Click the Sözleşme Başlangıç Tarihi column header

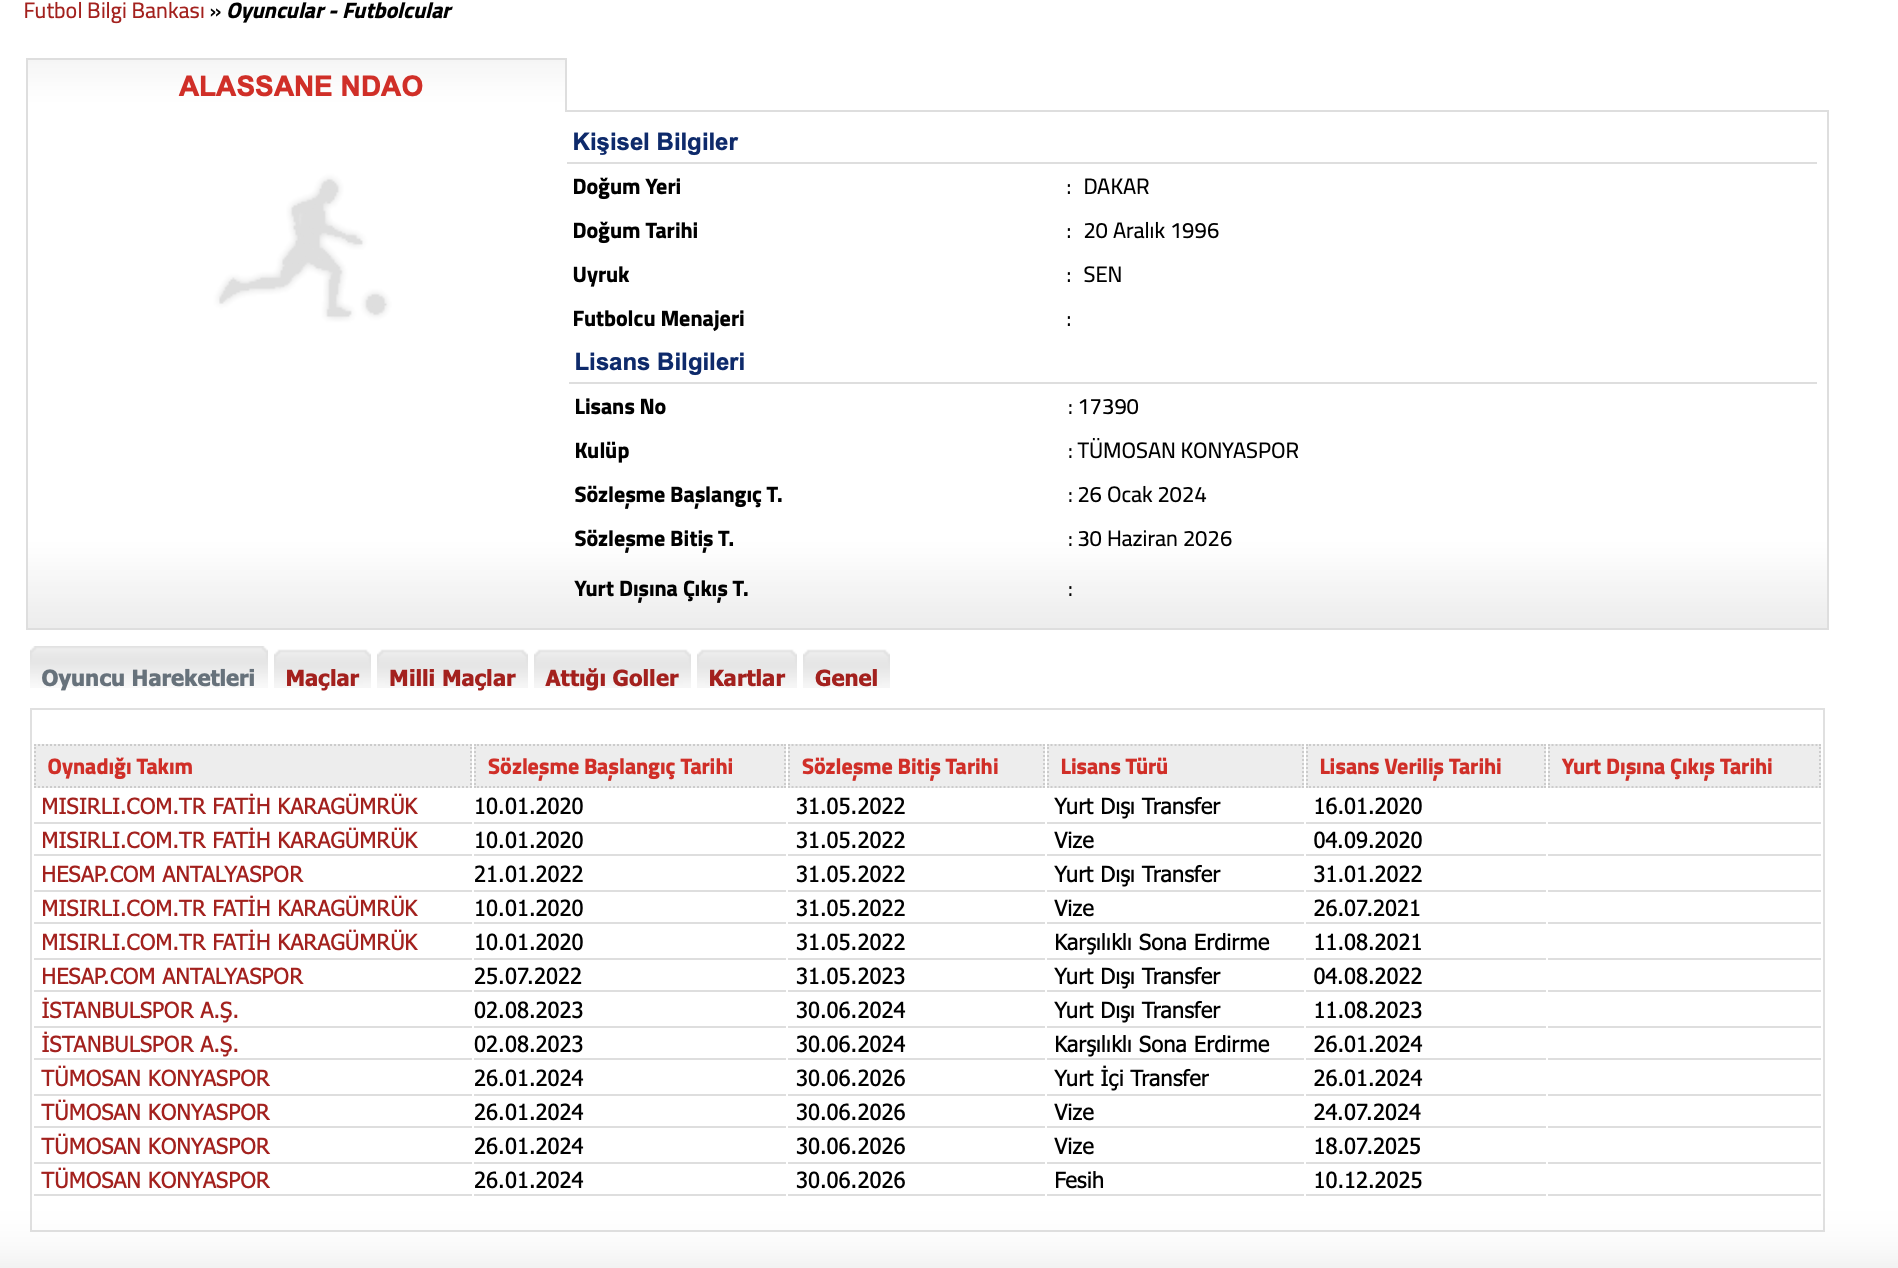(x=609, y=766)
